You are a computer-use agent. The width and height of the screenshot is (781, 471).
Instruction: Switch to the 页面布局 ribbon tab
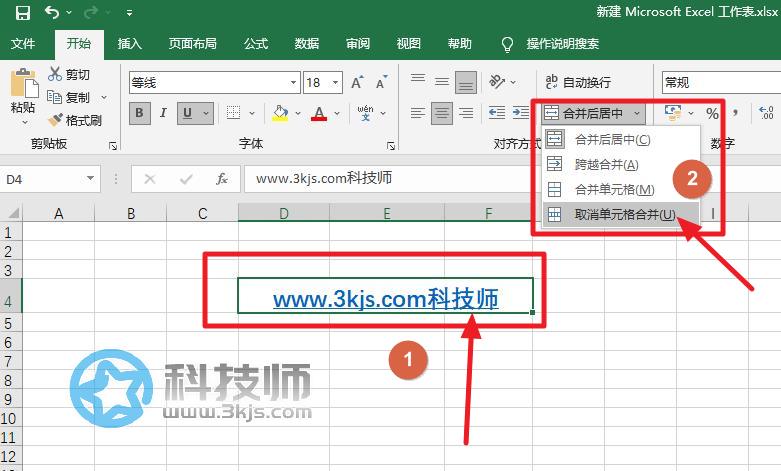pos(192,44)
